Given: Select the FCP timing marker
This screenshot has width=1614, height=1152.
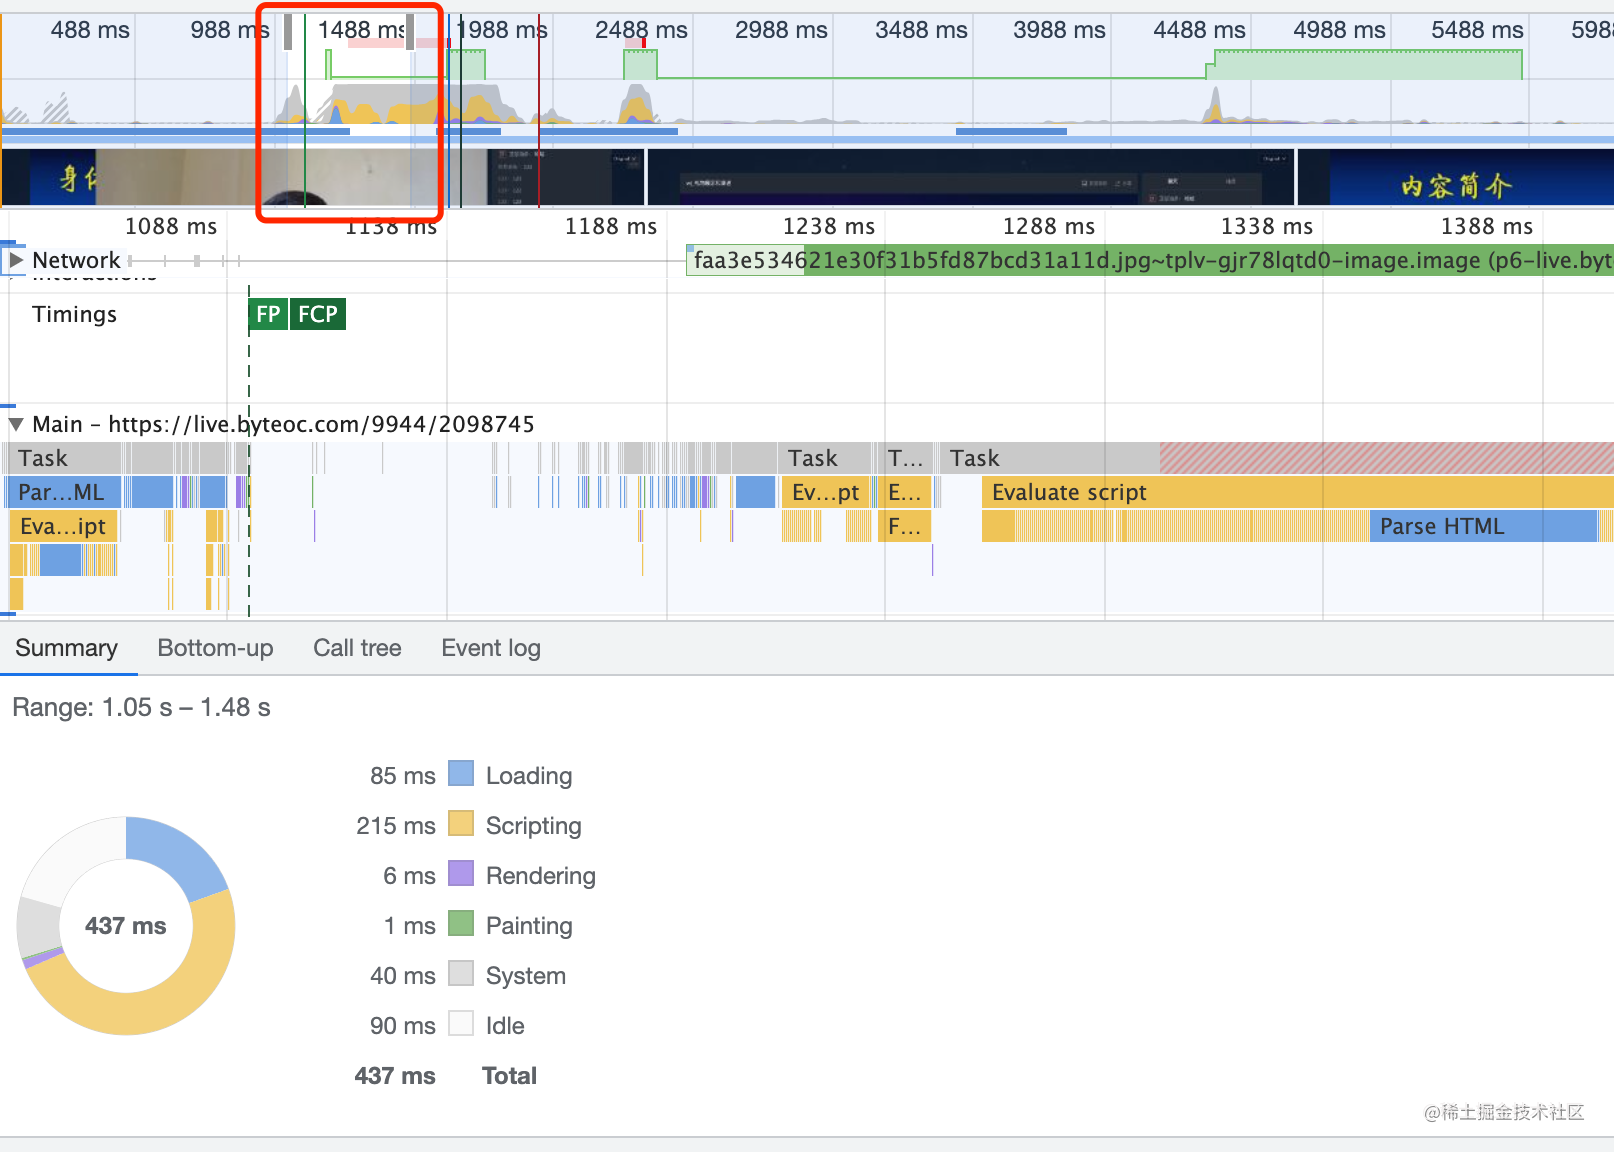Looking at the screenshot, I should 318,314.
